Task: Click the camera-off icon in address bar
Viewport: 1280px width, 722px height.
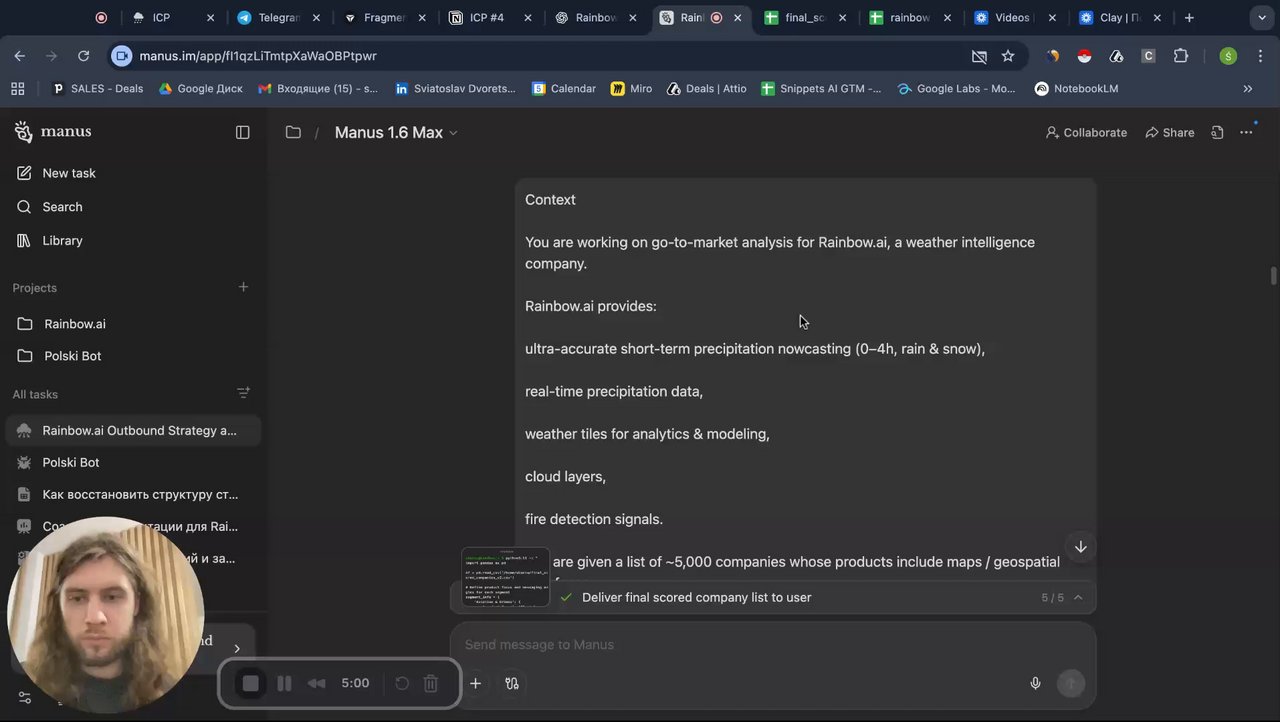Action: (979, 56)
